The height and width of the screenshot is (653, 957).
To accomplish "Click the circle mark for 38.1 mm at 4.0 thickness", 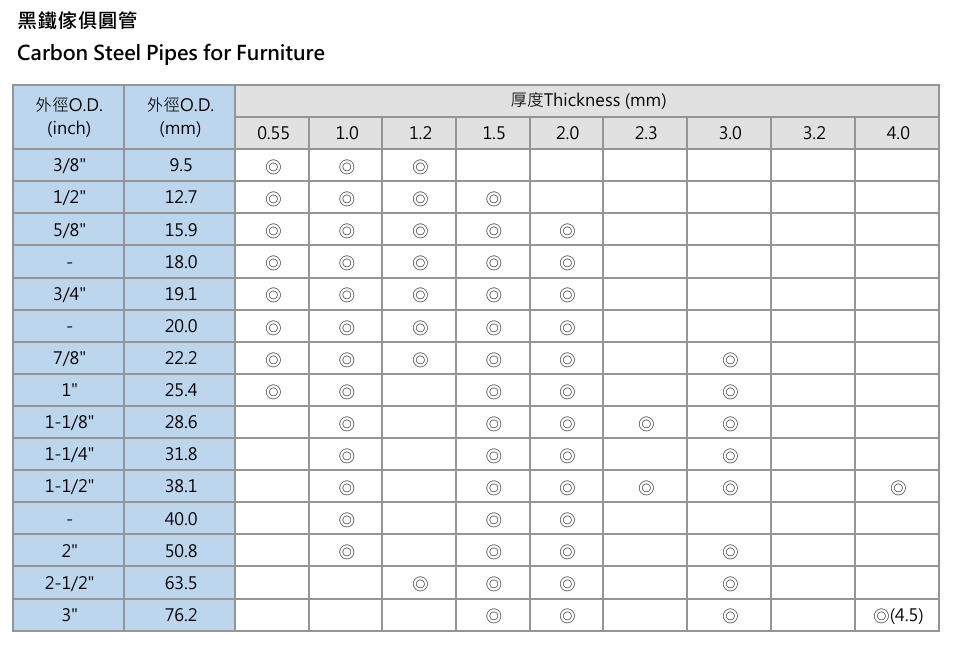I will click(x=898, y=488).
